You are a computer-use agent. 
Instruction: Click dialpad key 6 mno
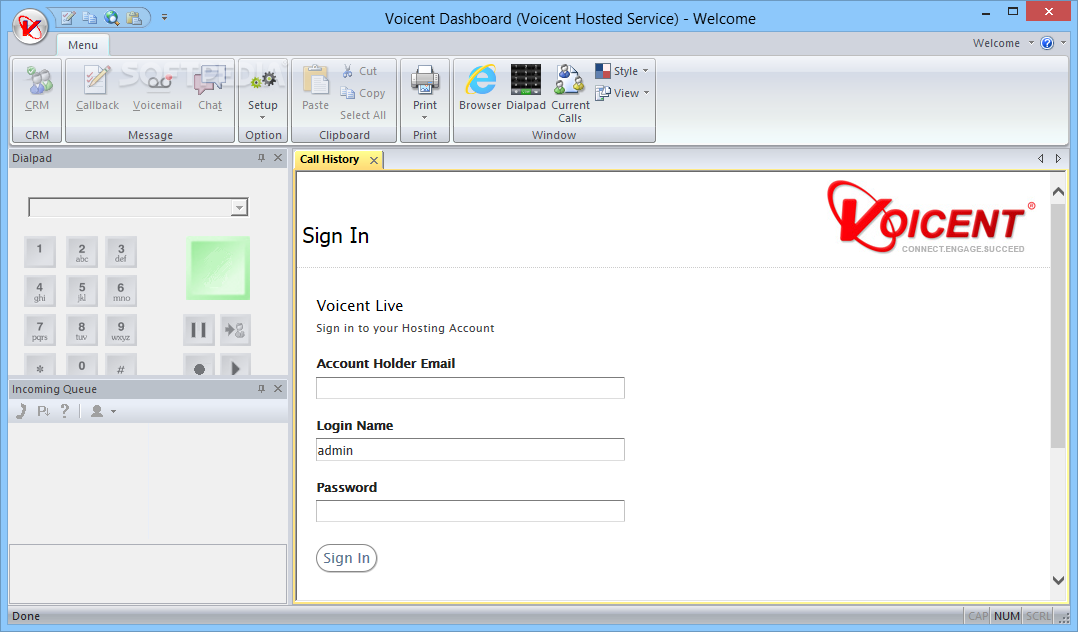pos(121,291)
